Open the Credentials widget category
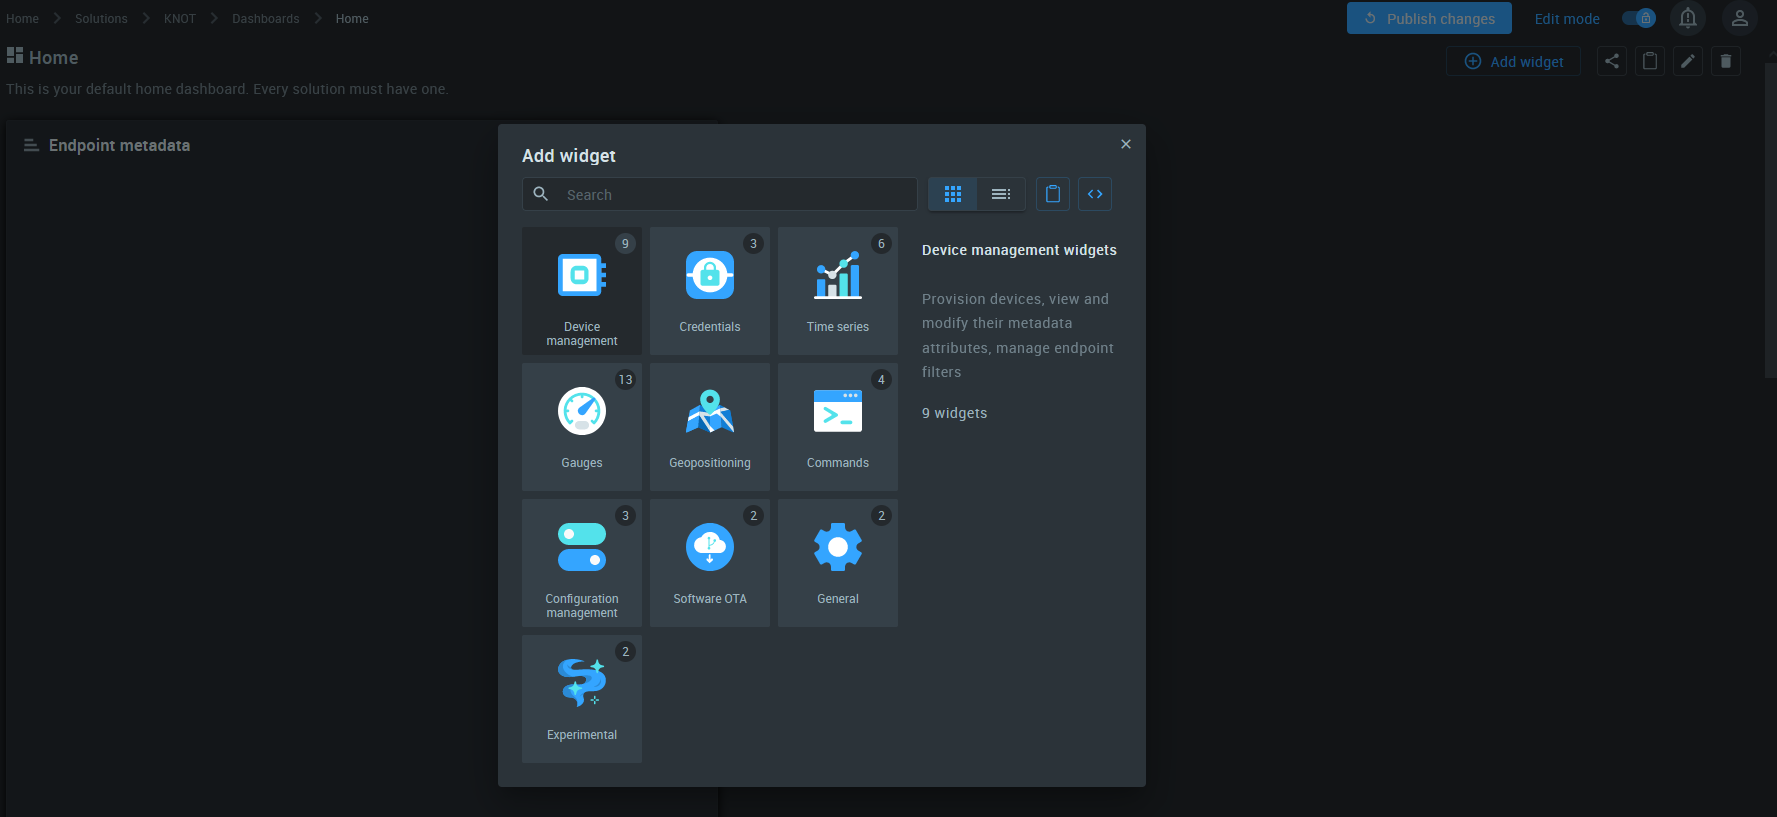Viewport: 1777px width, 817px height. pyautogui.click(x=709, y=291)
